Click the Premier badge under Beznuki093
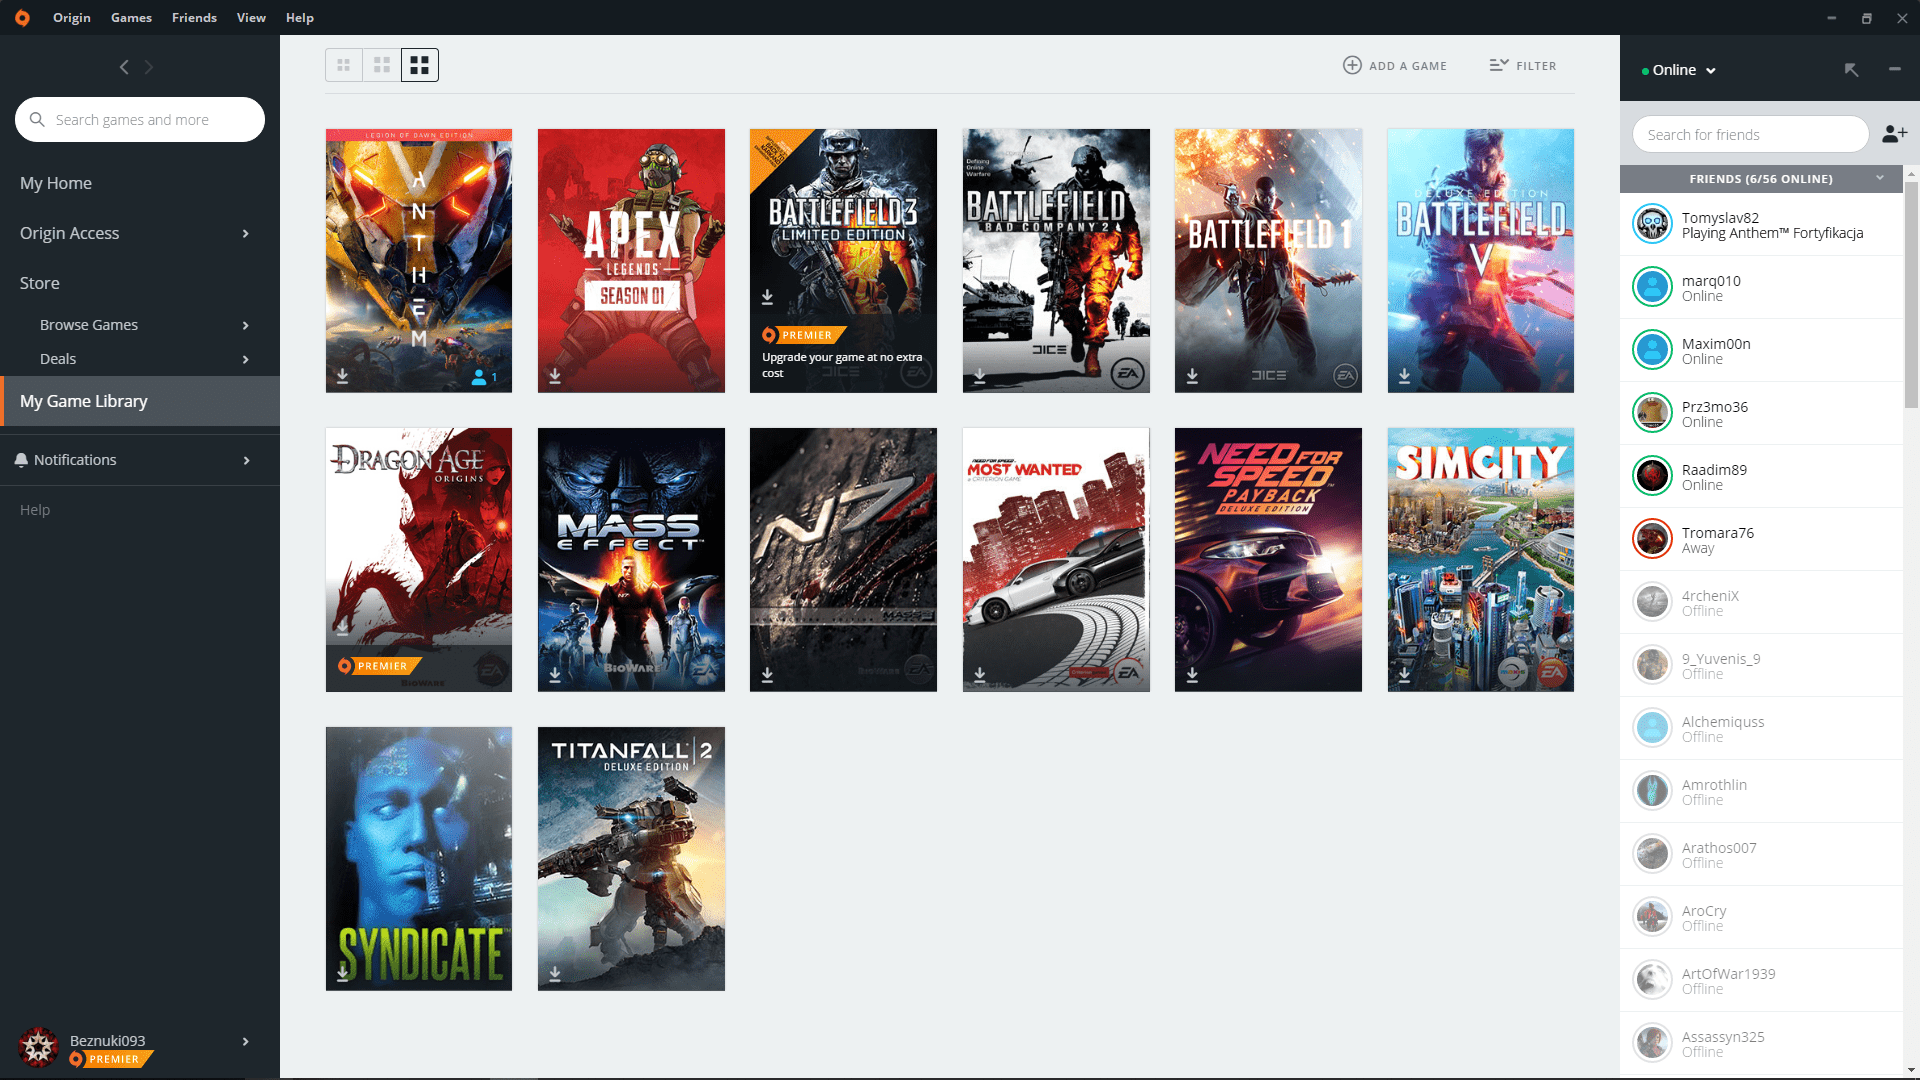1920x1080 pixels. 111,1059
